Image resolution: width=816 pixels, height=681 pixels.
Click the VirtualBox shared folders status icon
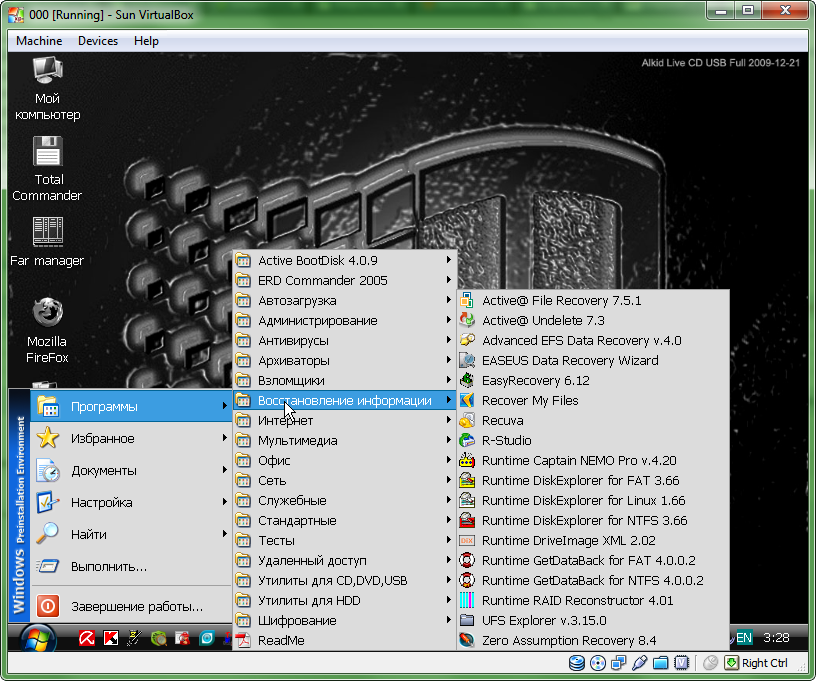pyautogui.click(x=660, y=663)
